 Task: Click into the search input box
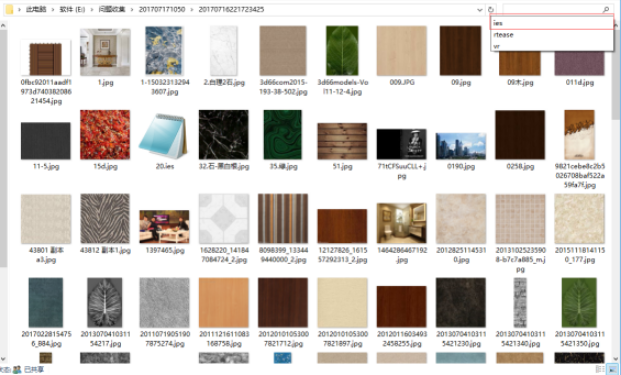(552, 9)
